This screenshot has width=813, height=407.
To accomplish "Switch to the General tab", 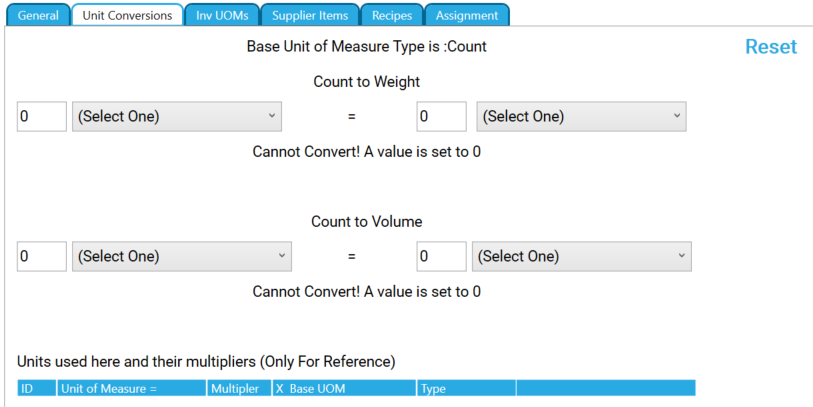I will coord(38,15).
